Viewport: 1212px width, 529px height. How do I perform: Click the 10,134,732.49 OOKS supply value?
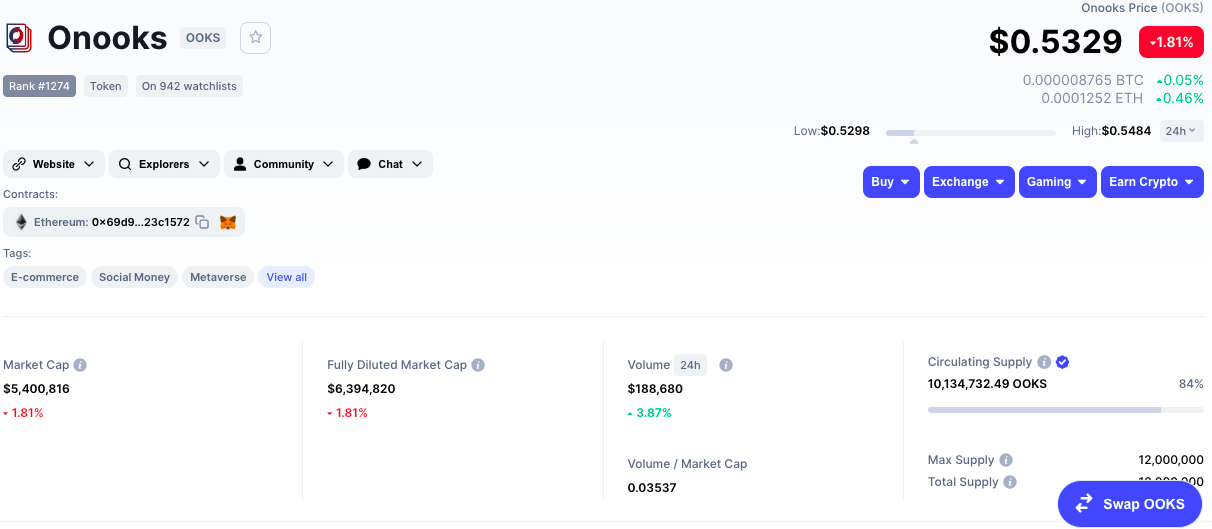[x=987, y=384]
